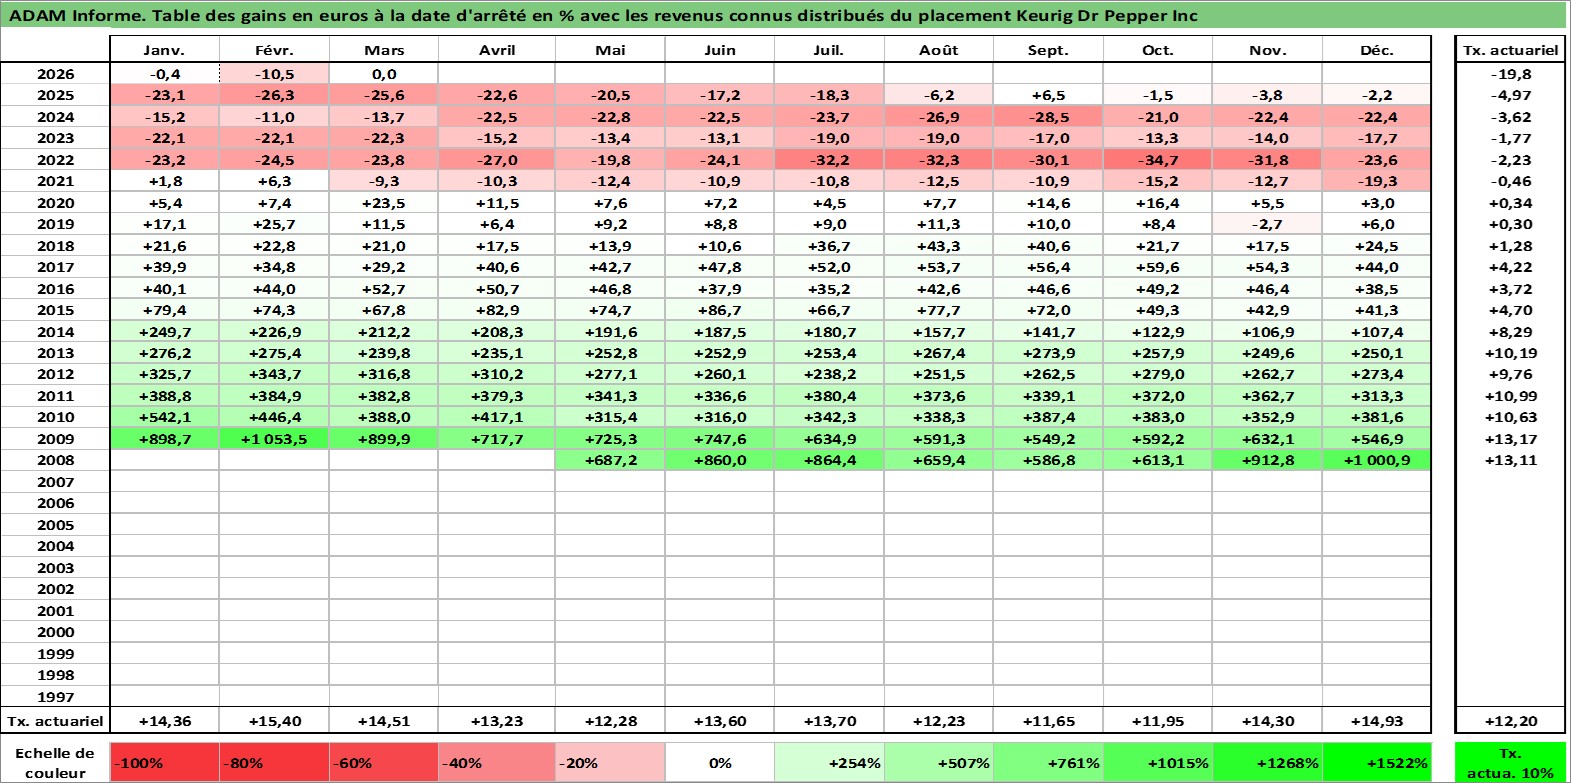Viewport: 1571px width, 783px height.
Task: Select the '+1 000,9' December 2008 cell
Action: (x=1377, y=460)
